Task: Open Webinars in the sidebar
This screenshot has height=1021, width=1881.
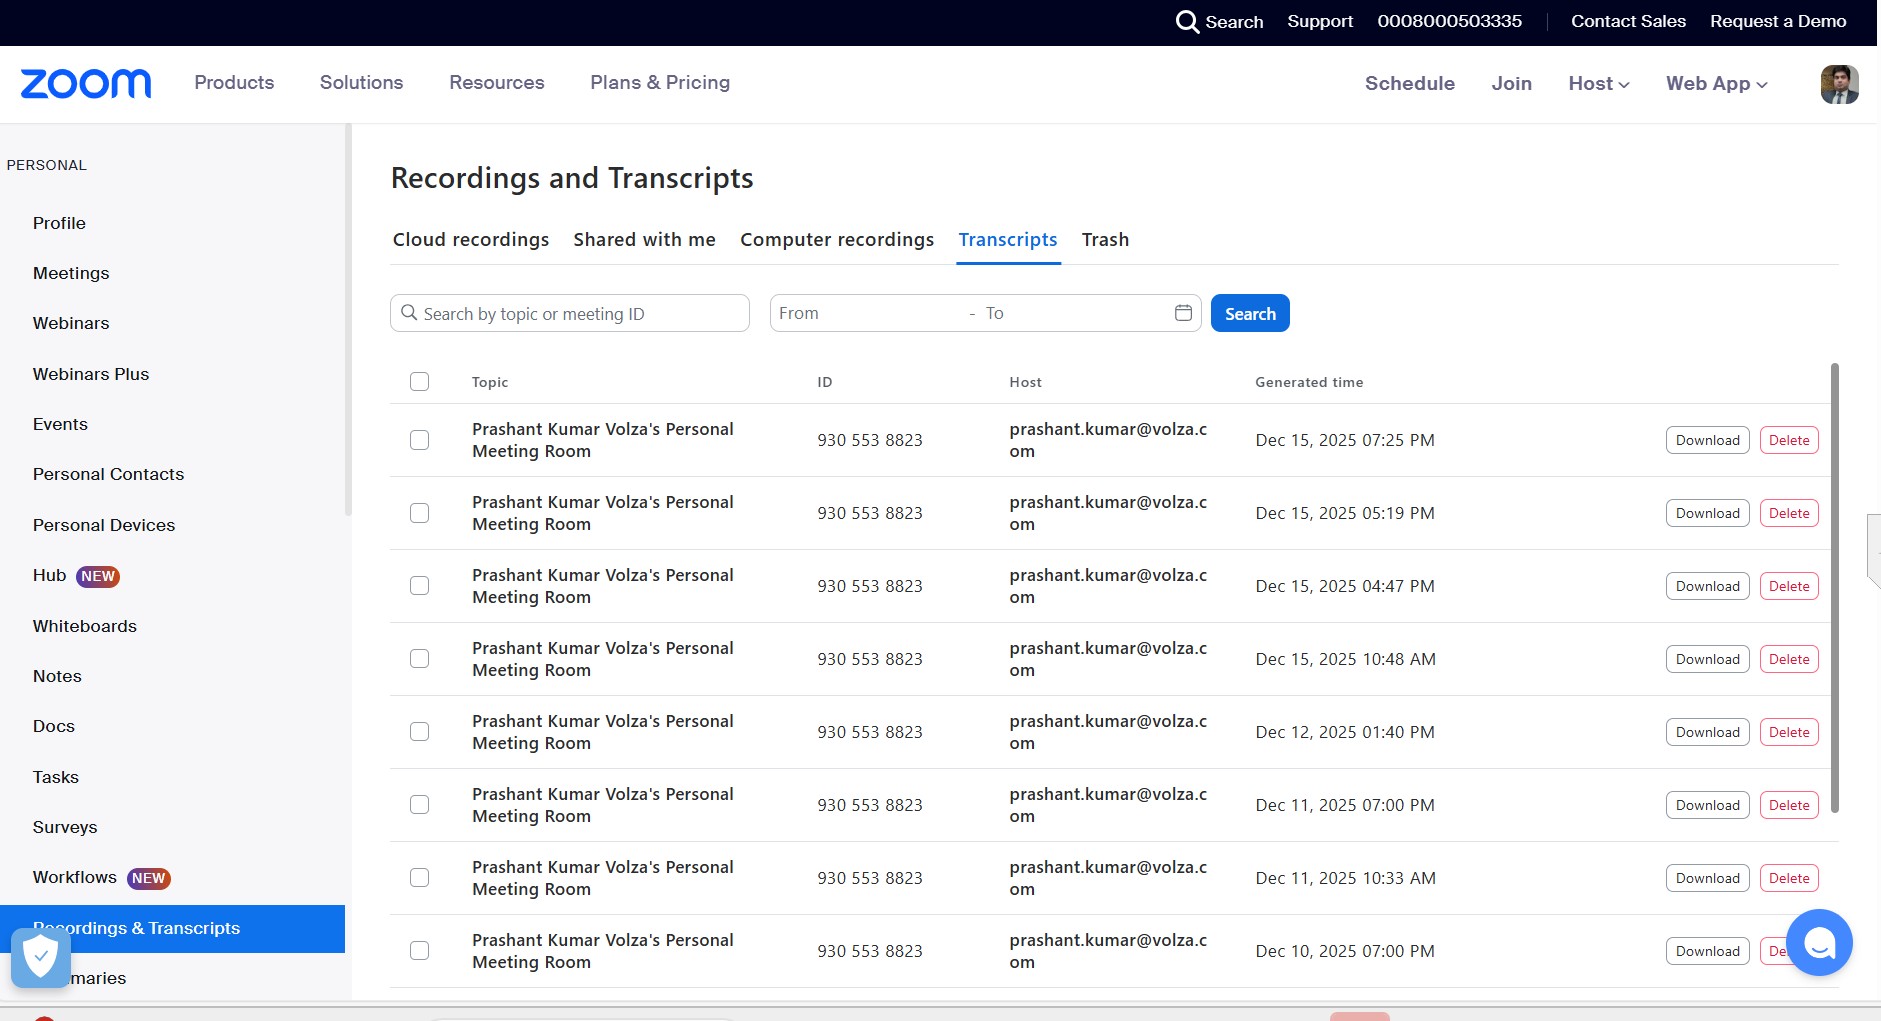Action: (71, 323)
